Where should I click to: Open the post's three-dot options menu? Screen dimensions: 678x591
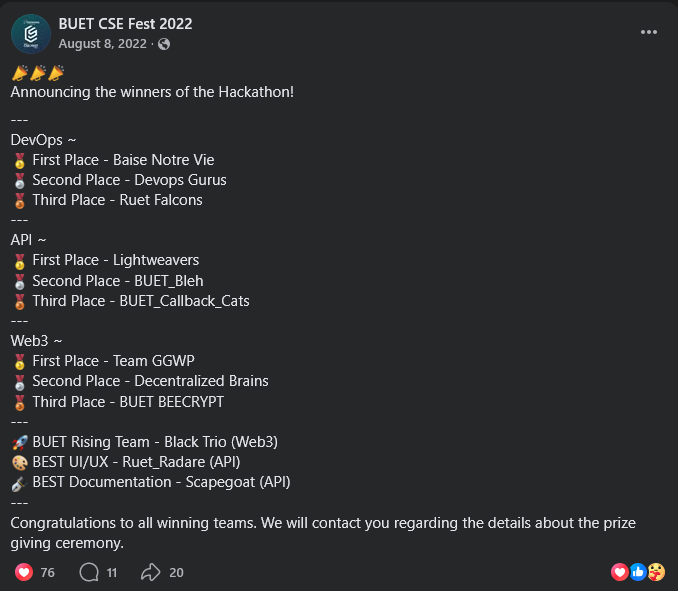coord(649,32)
